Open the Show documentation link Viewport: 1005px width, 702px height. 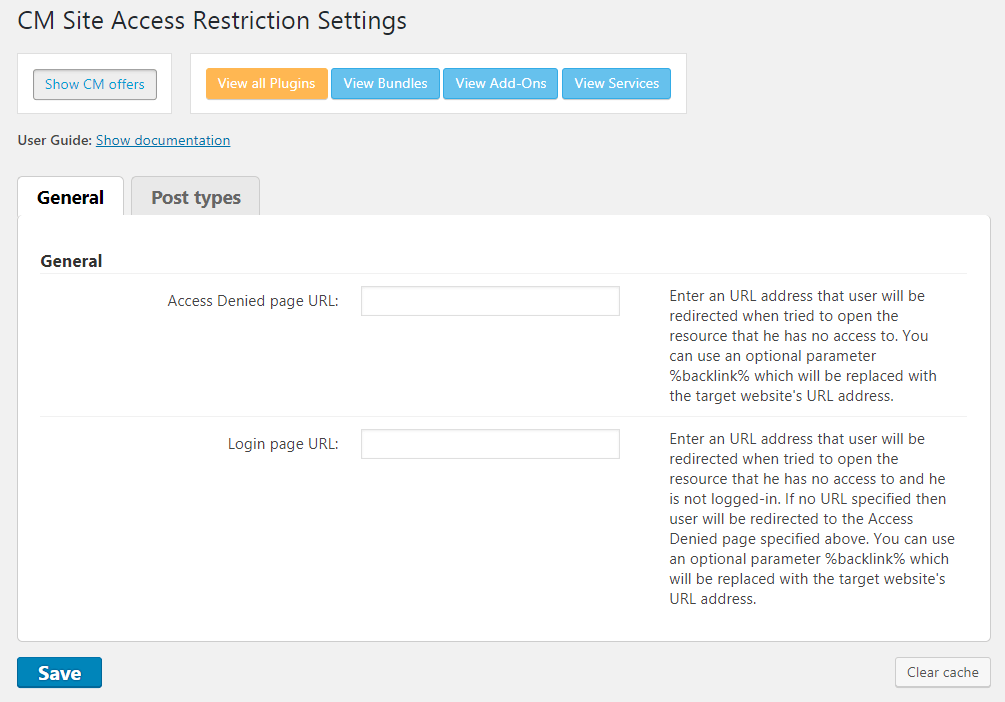coord(163,140)
